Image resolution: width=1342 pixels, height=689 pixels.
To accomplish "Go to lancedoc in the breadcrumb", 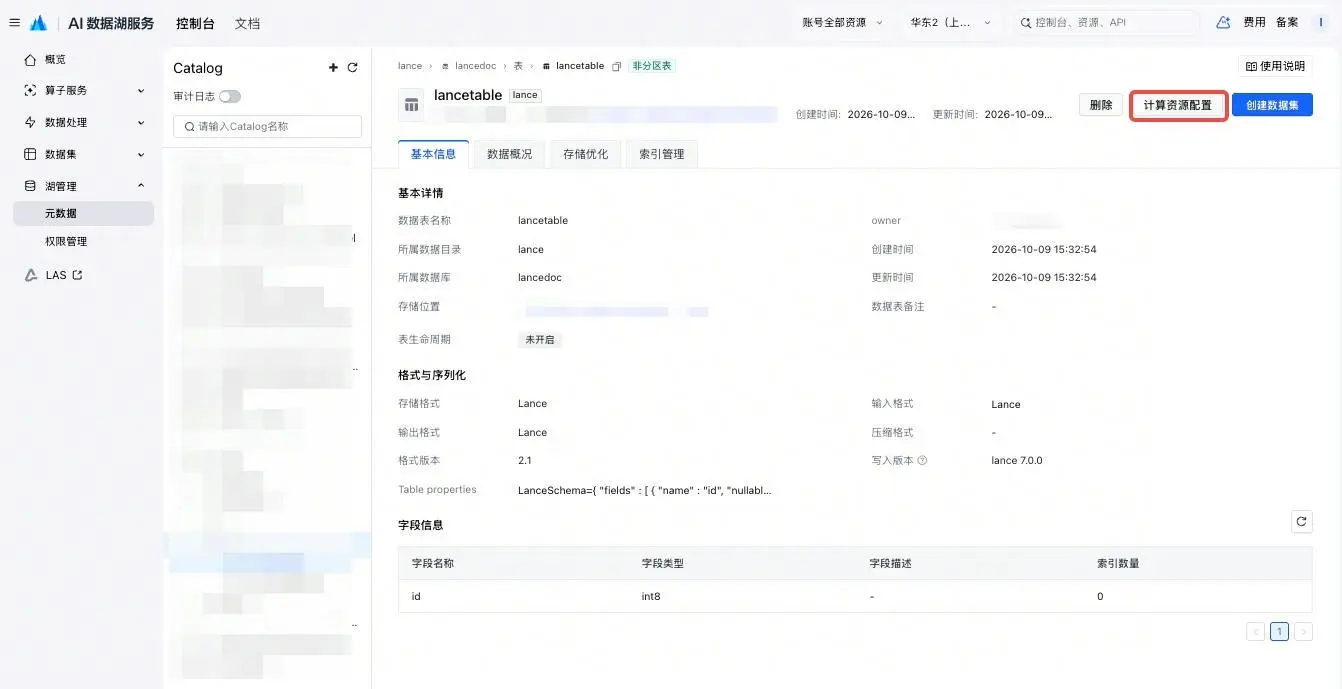I will pyautogui.click(x=475, y=66).
